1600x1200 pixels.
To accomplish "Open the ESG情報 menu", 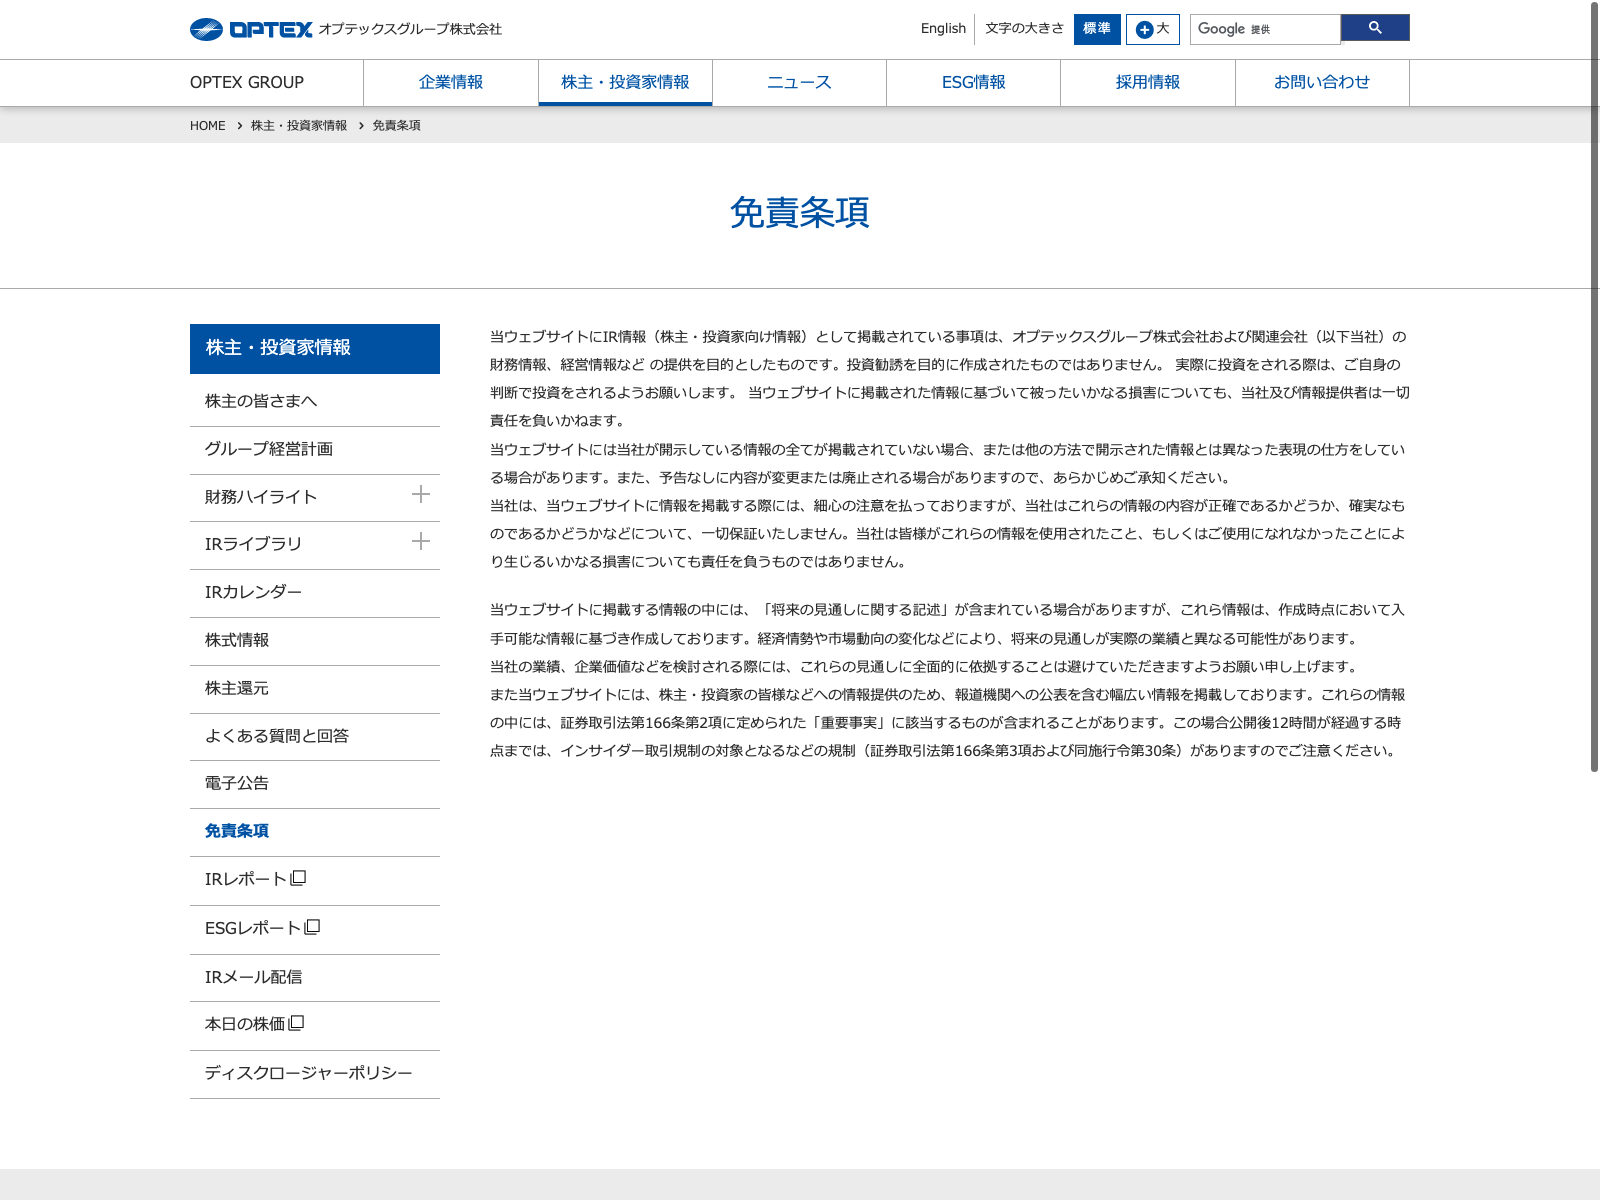I will [973, 83].
